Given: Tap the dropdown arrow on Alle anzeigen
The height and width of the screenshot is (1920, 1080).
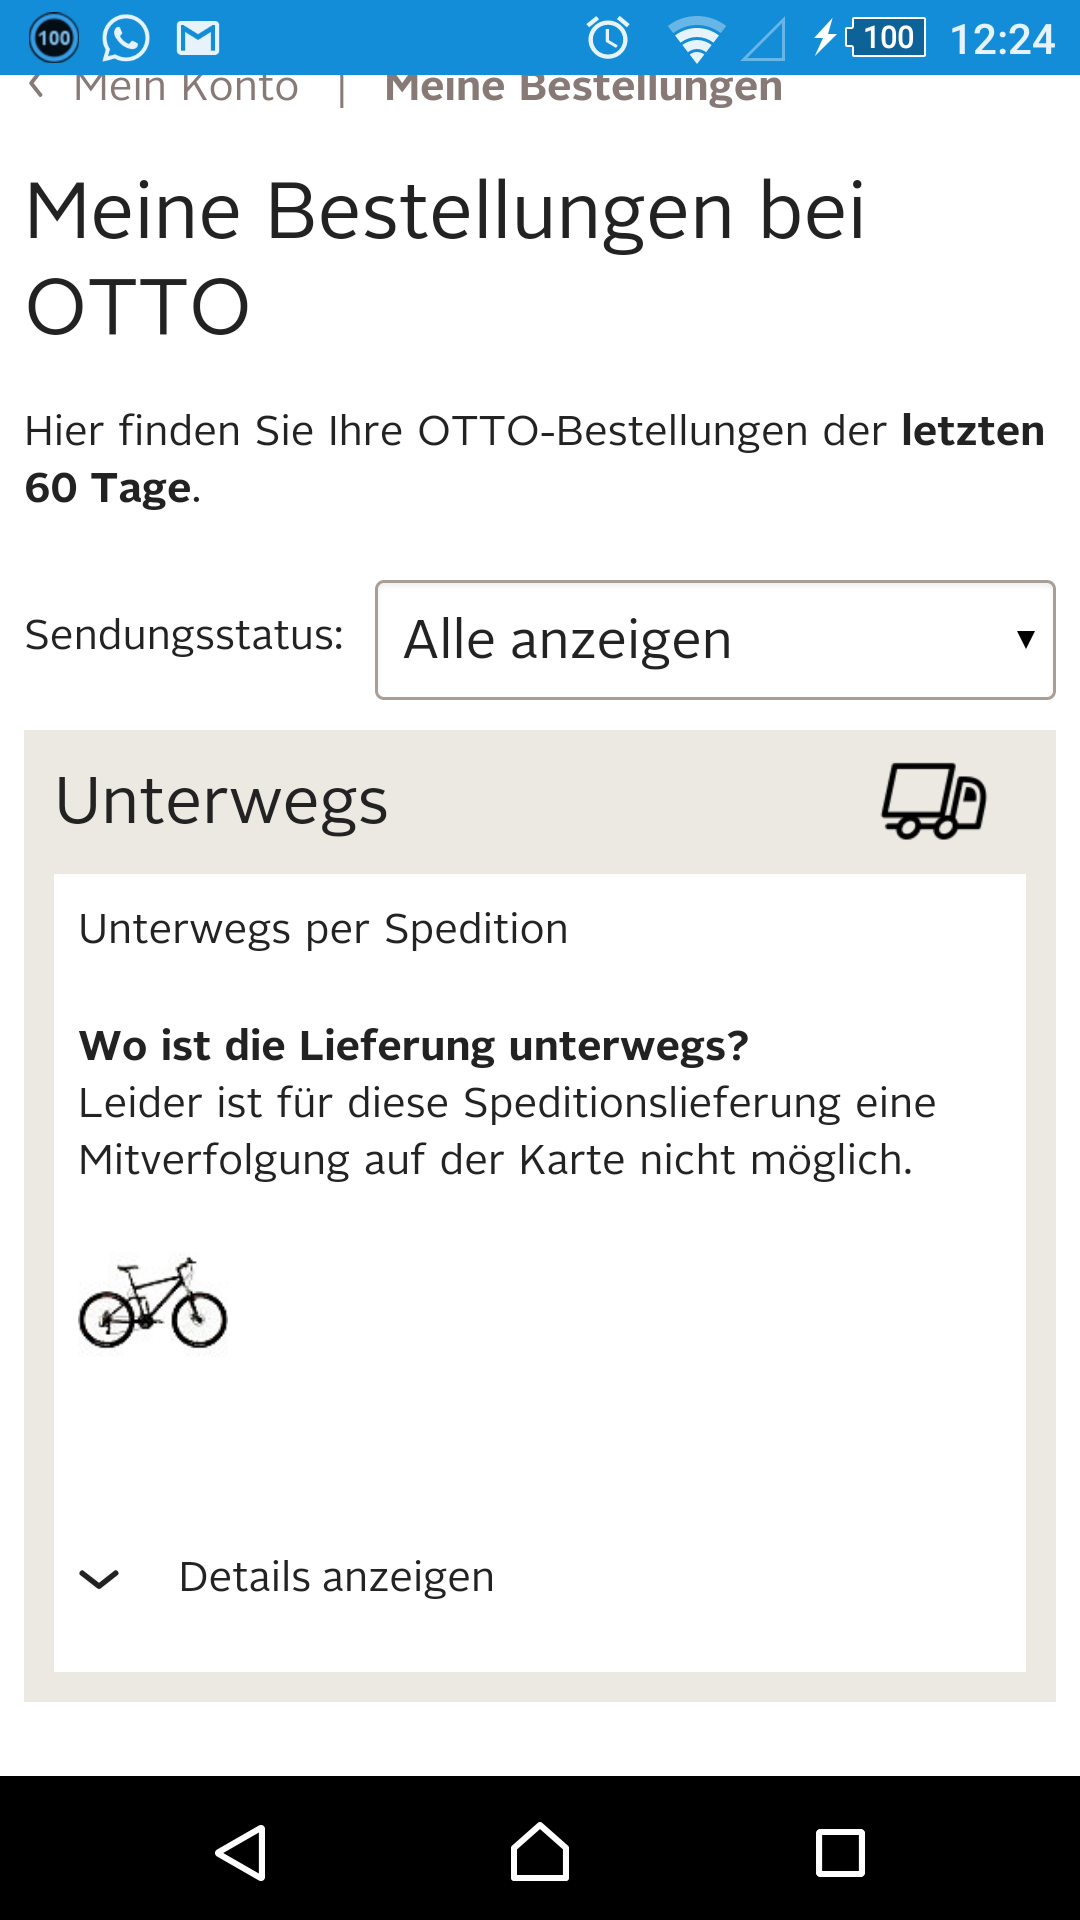Looking at the screenshot, I should point(1024,639).
